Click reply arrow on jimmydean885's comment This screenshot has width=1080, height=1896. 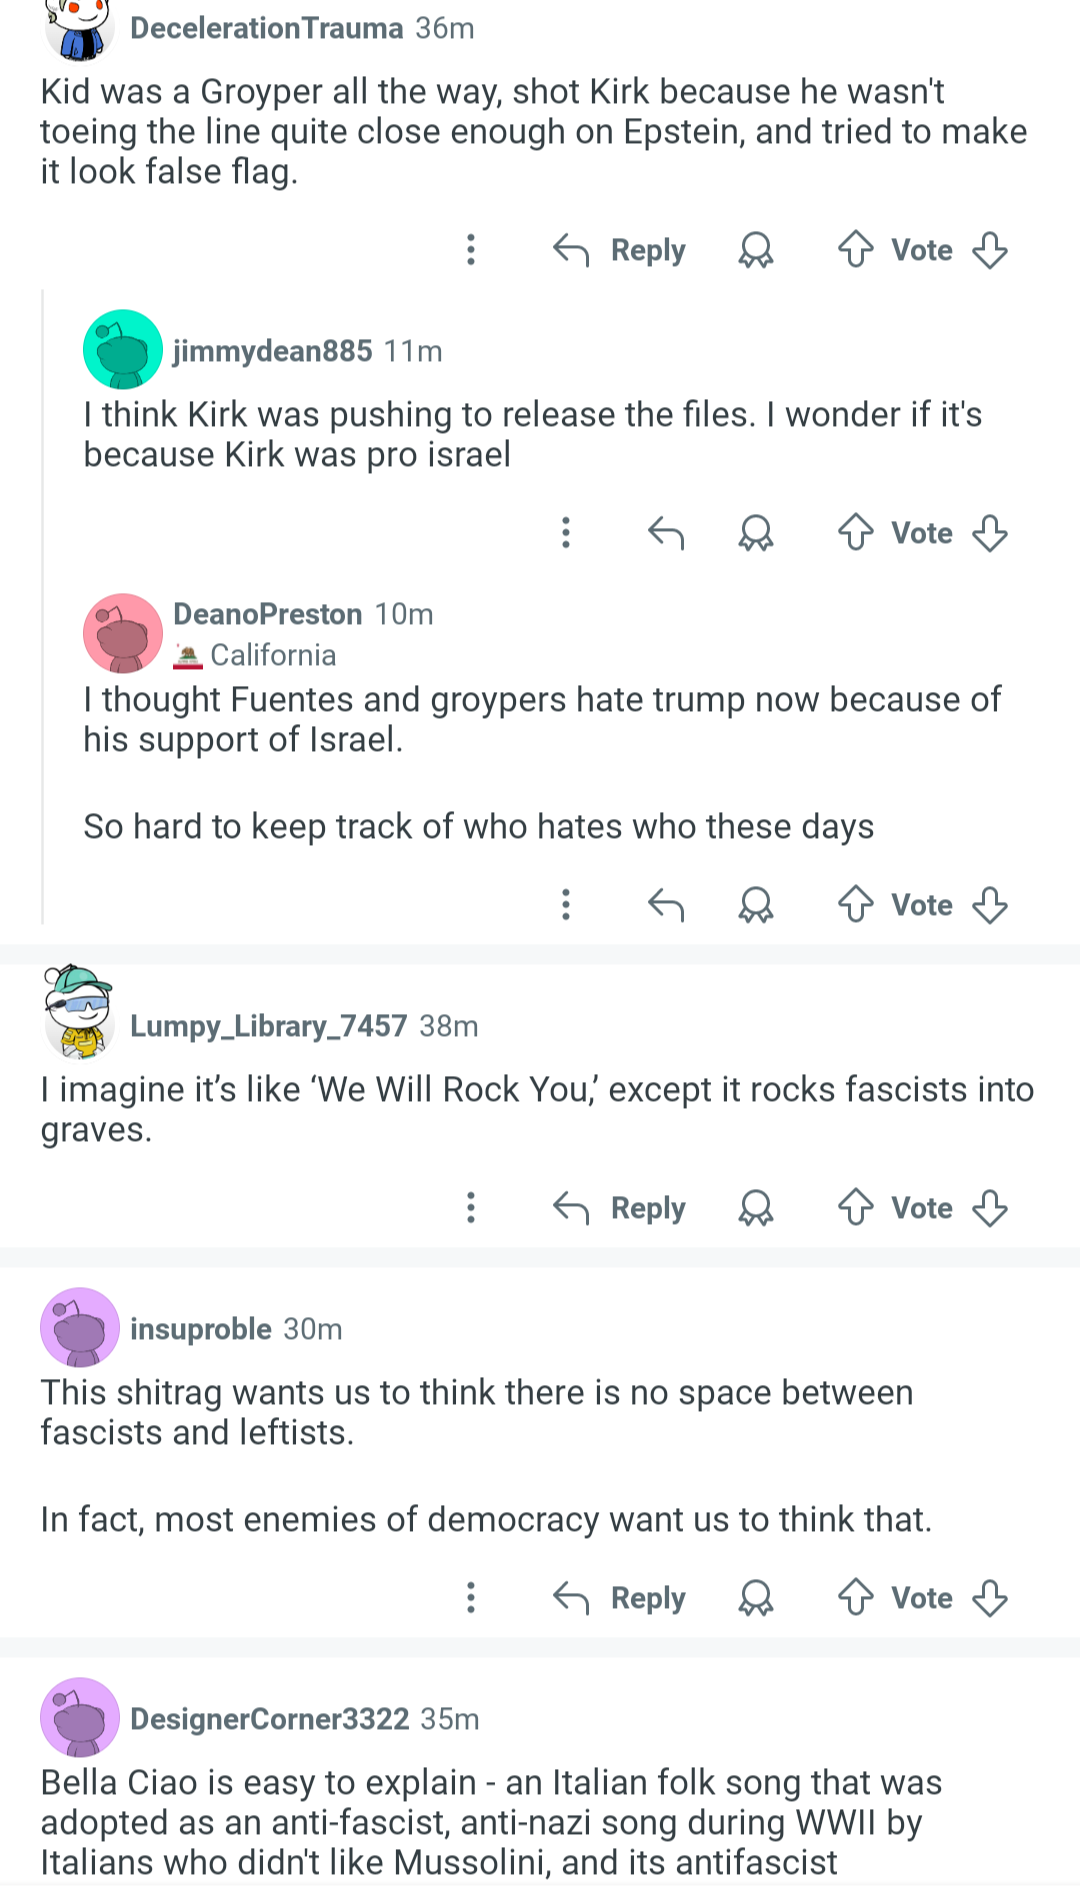tap(666, 533)
